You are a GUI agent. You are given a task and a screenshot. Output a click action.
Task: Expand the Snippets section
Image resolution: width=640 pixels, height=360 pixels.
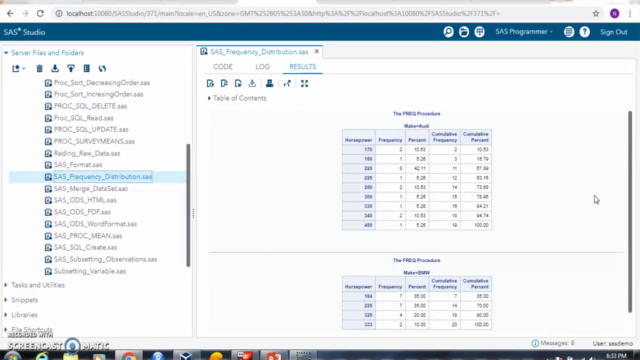tap(6, 300)
